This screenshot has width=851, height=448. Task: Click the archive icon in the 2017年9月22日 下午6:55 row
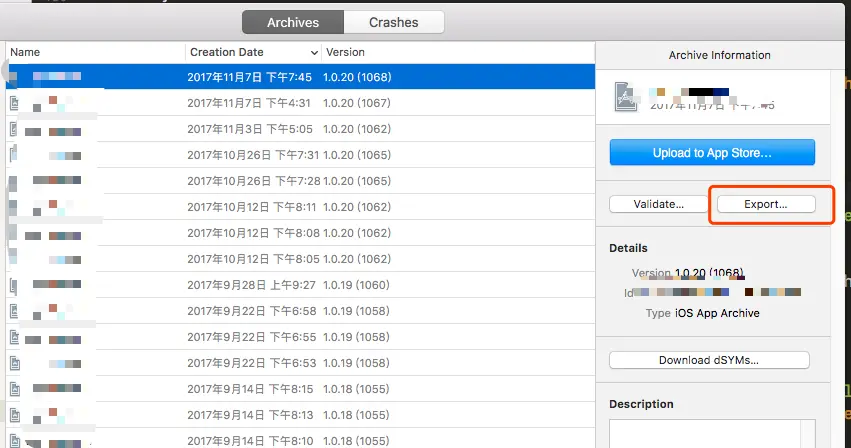[x=15, y=337]
